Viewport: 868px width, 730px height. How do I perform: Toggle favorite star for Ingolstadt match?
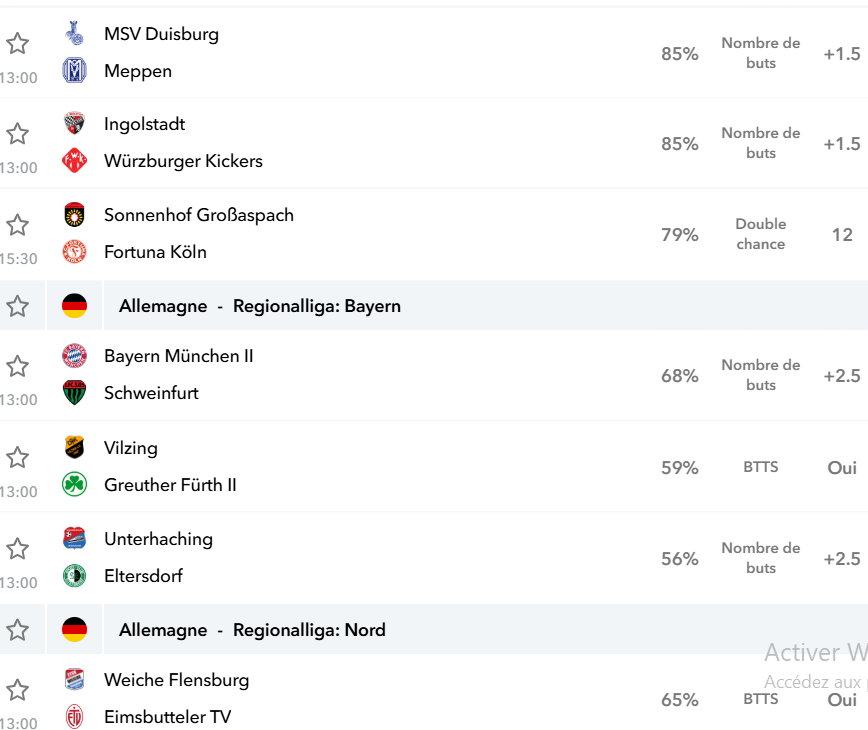coord(17,133)
